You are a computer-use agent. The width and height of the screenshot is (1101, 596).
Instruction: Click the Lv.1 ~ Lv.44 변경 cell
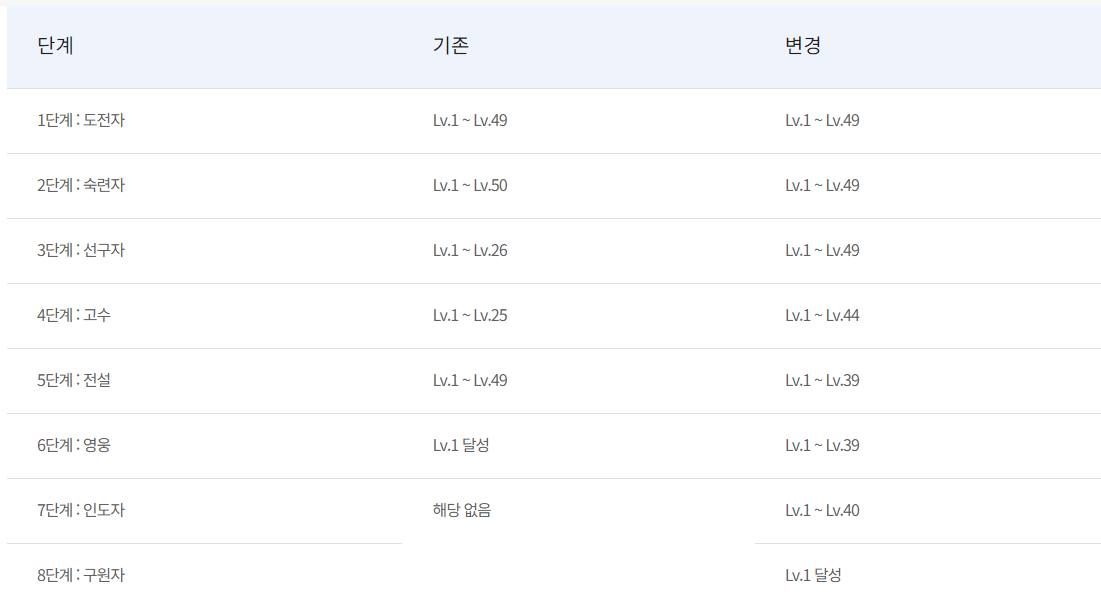click(822, 315)
